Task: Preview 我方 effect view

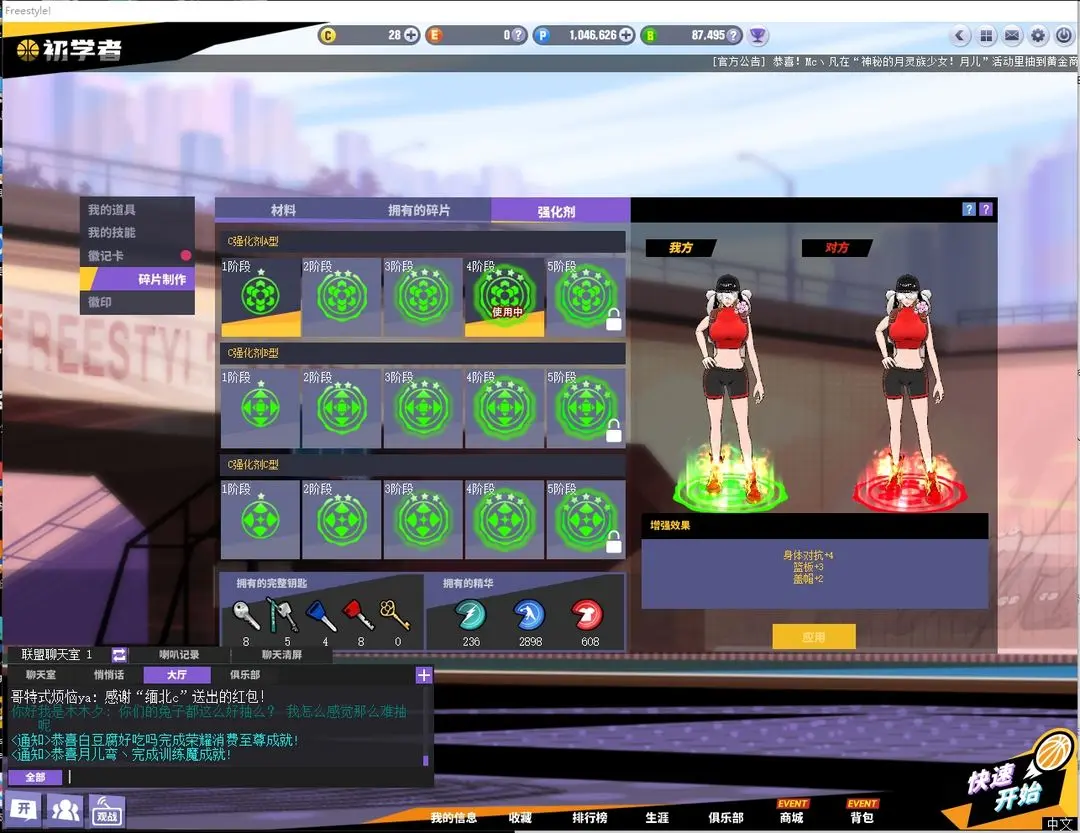Action: (x=681, y=248)
